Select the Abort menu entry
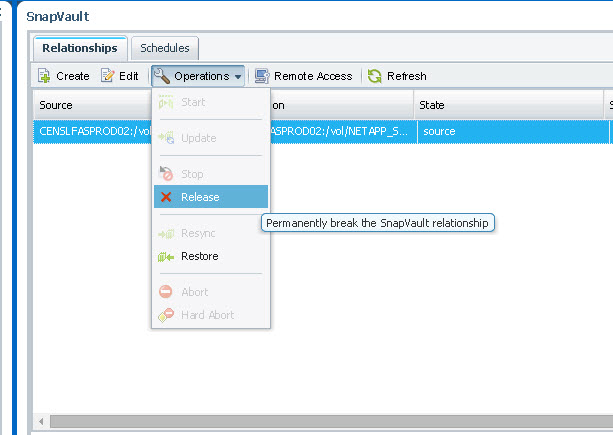 (211, 292)
